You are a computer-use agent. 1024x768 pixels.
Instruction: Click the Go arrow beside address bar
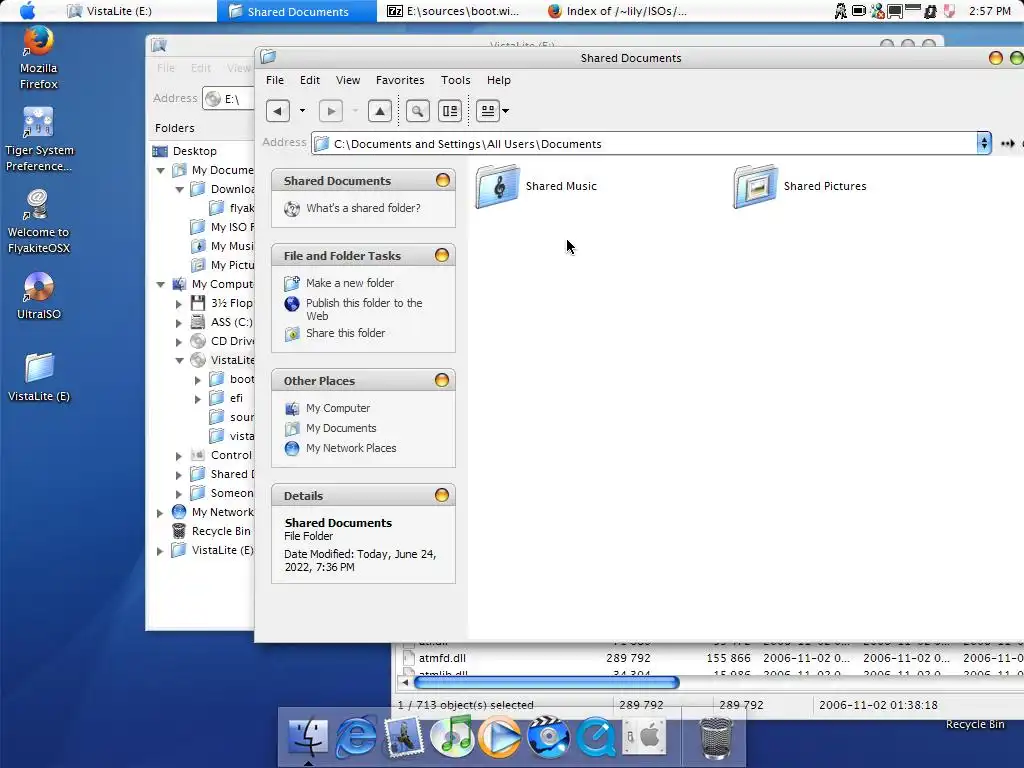click(x=1008, y=144)
